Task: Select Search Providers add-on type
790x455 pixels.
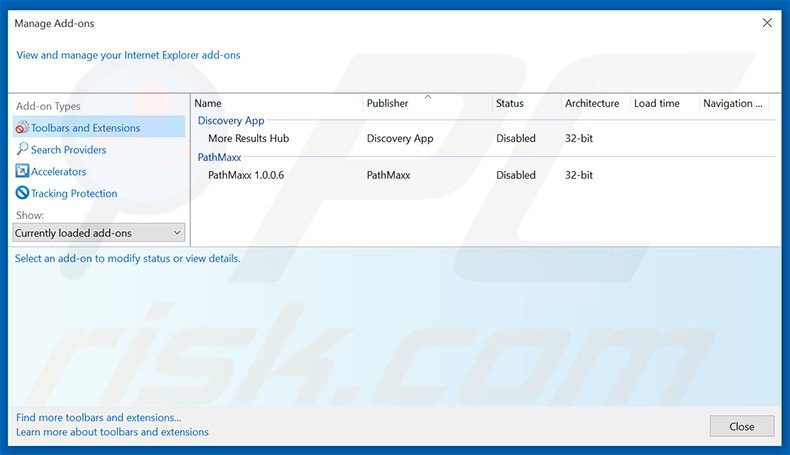Action: (x=68, y=150)
